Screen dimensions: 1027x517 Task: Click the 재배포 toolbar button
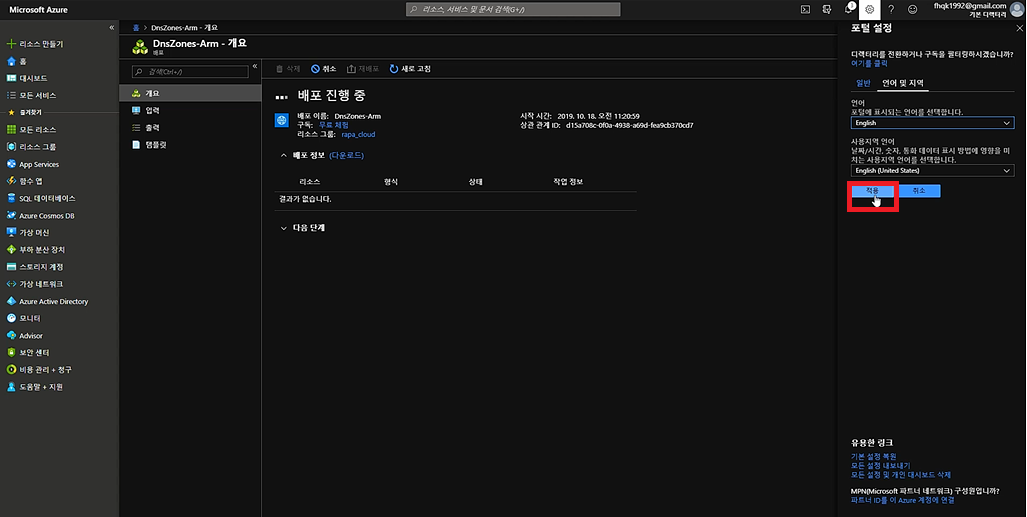coord(363,69)
